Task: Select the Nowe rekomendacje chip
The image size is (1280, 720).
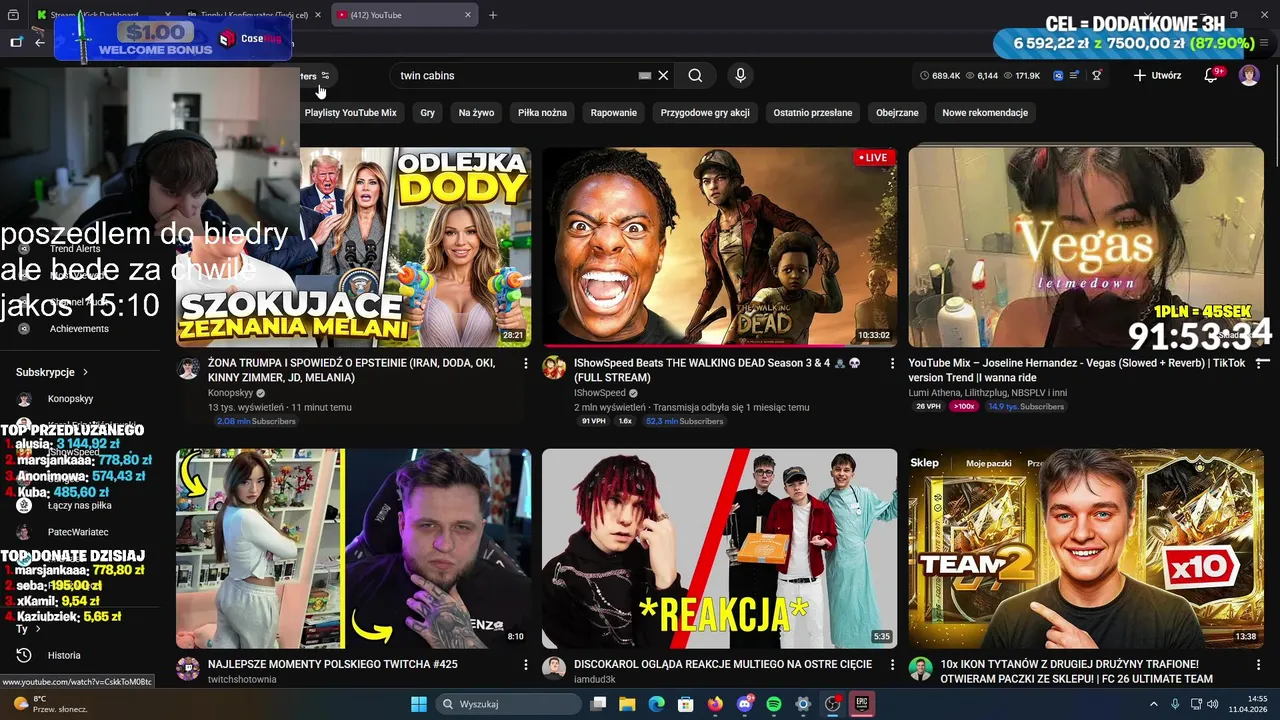Action: click(x=985, y=113)
